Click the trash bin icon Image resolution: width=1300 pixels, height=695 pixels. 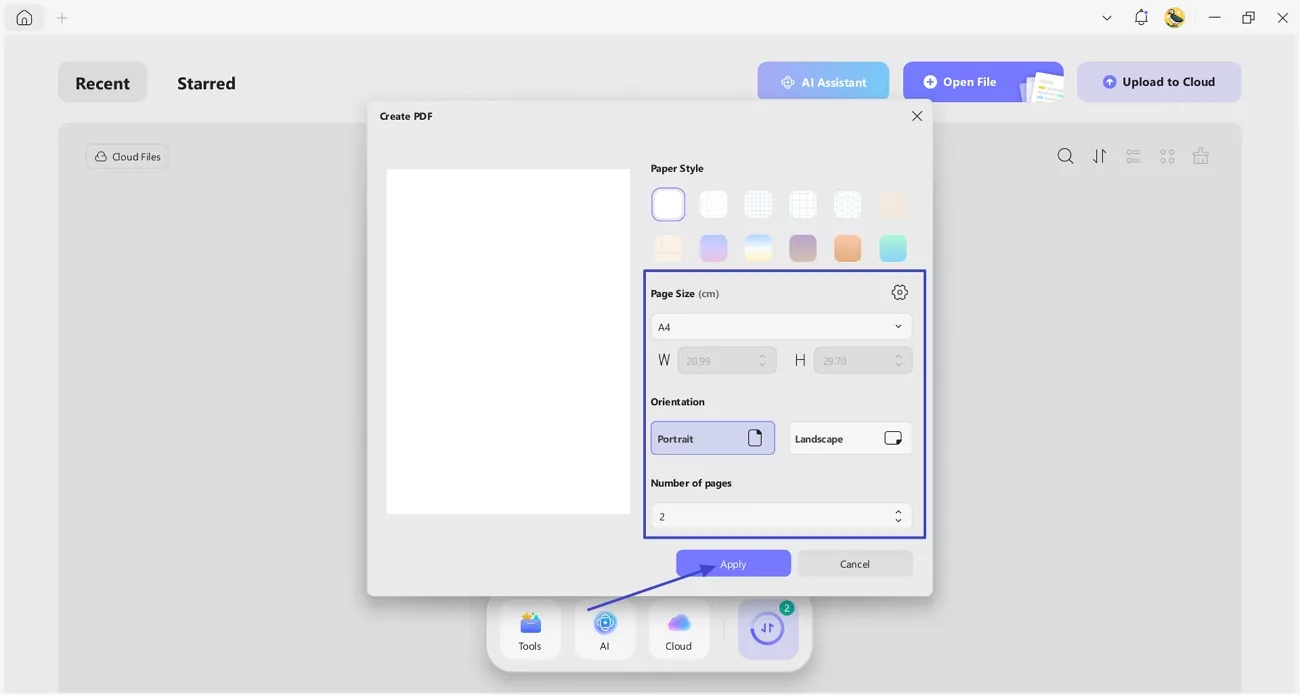1201,156
